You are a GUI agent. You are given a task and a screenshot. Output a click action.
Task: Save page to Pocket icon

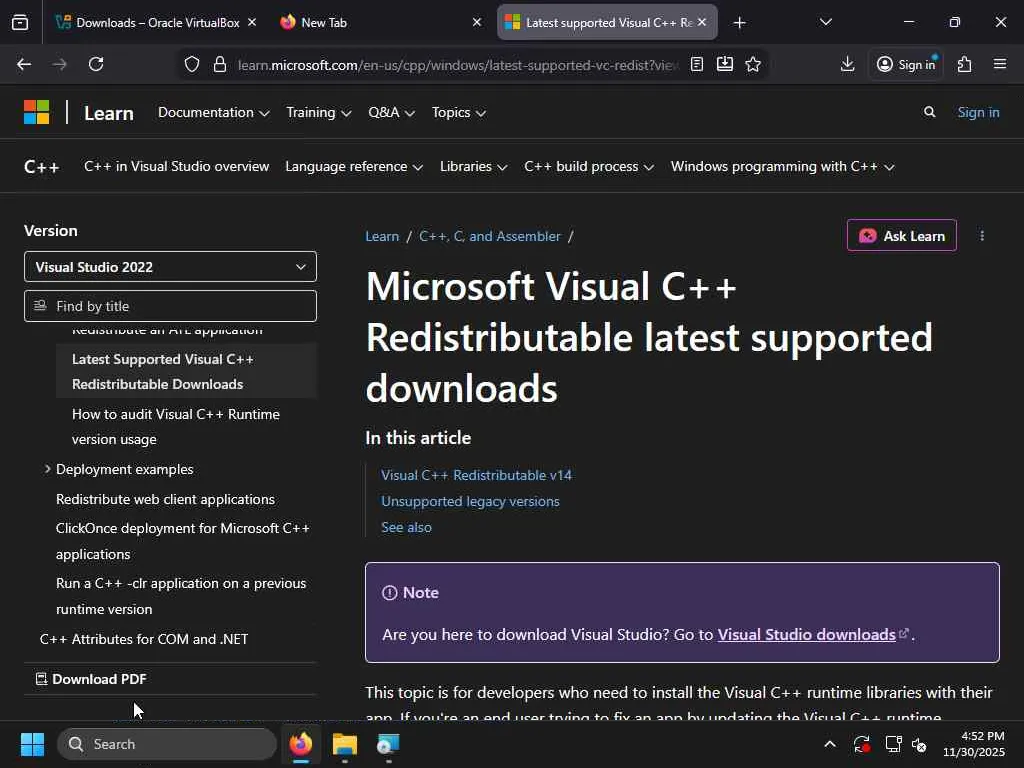tap(725, 64)
